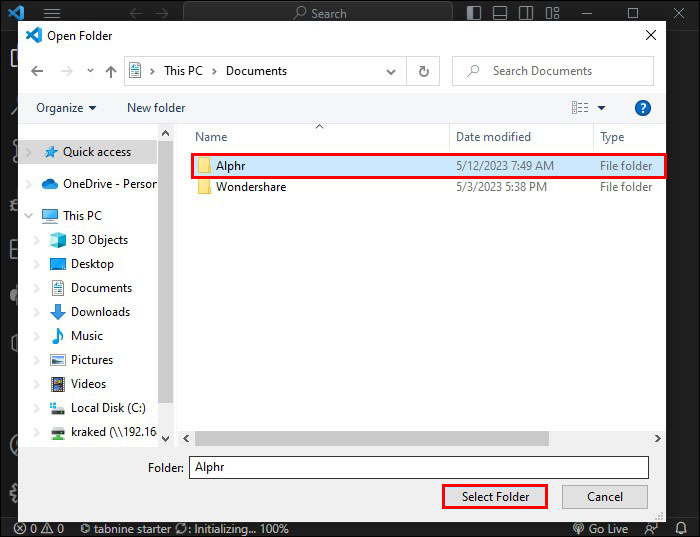
Task: Click file list scroll right arrow
Action: [x=657, y=438]
